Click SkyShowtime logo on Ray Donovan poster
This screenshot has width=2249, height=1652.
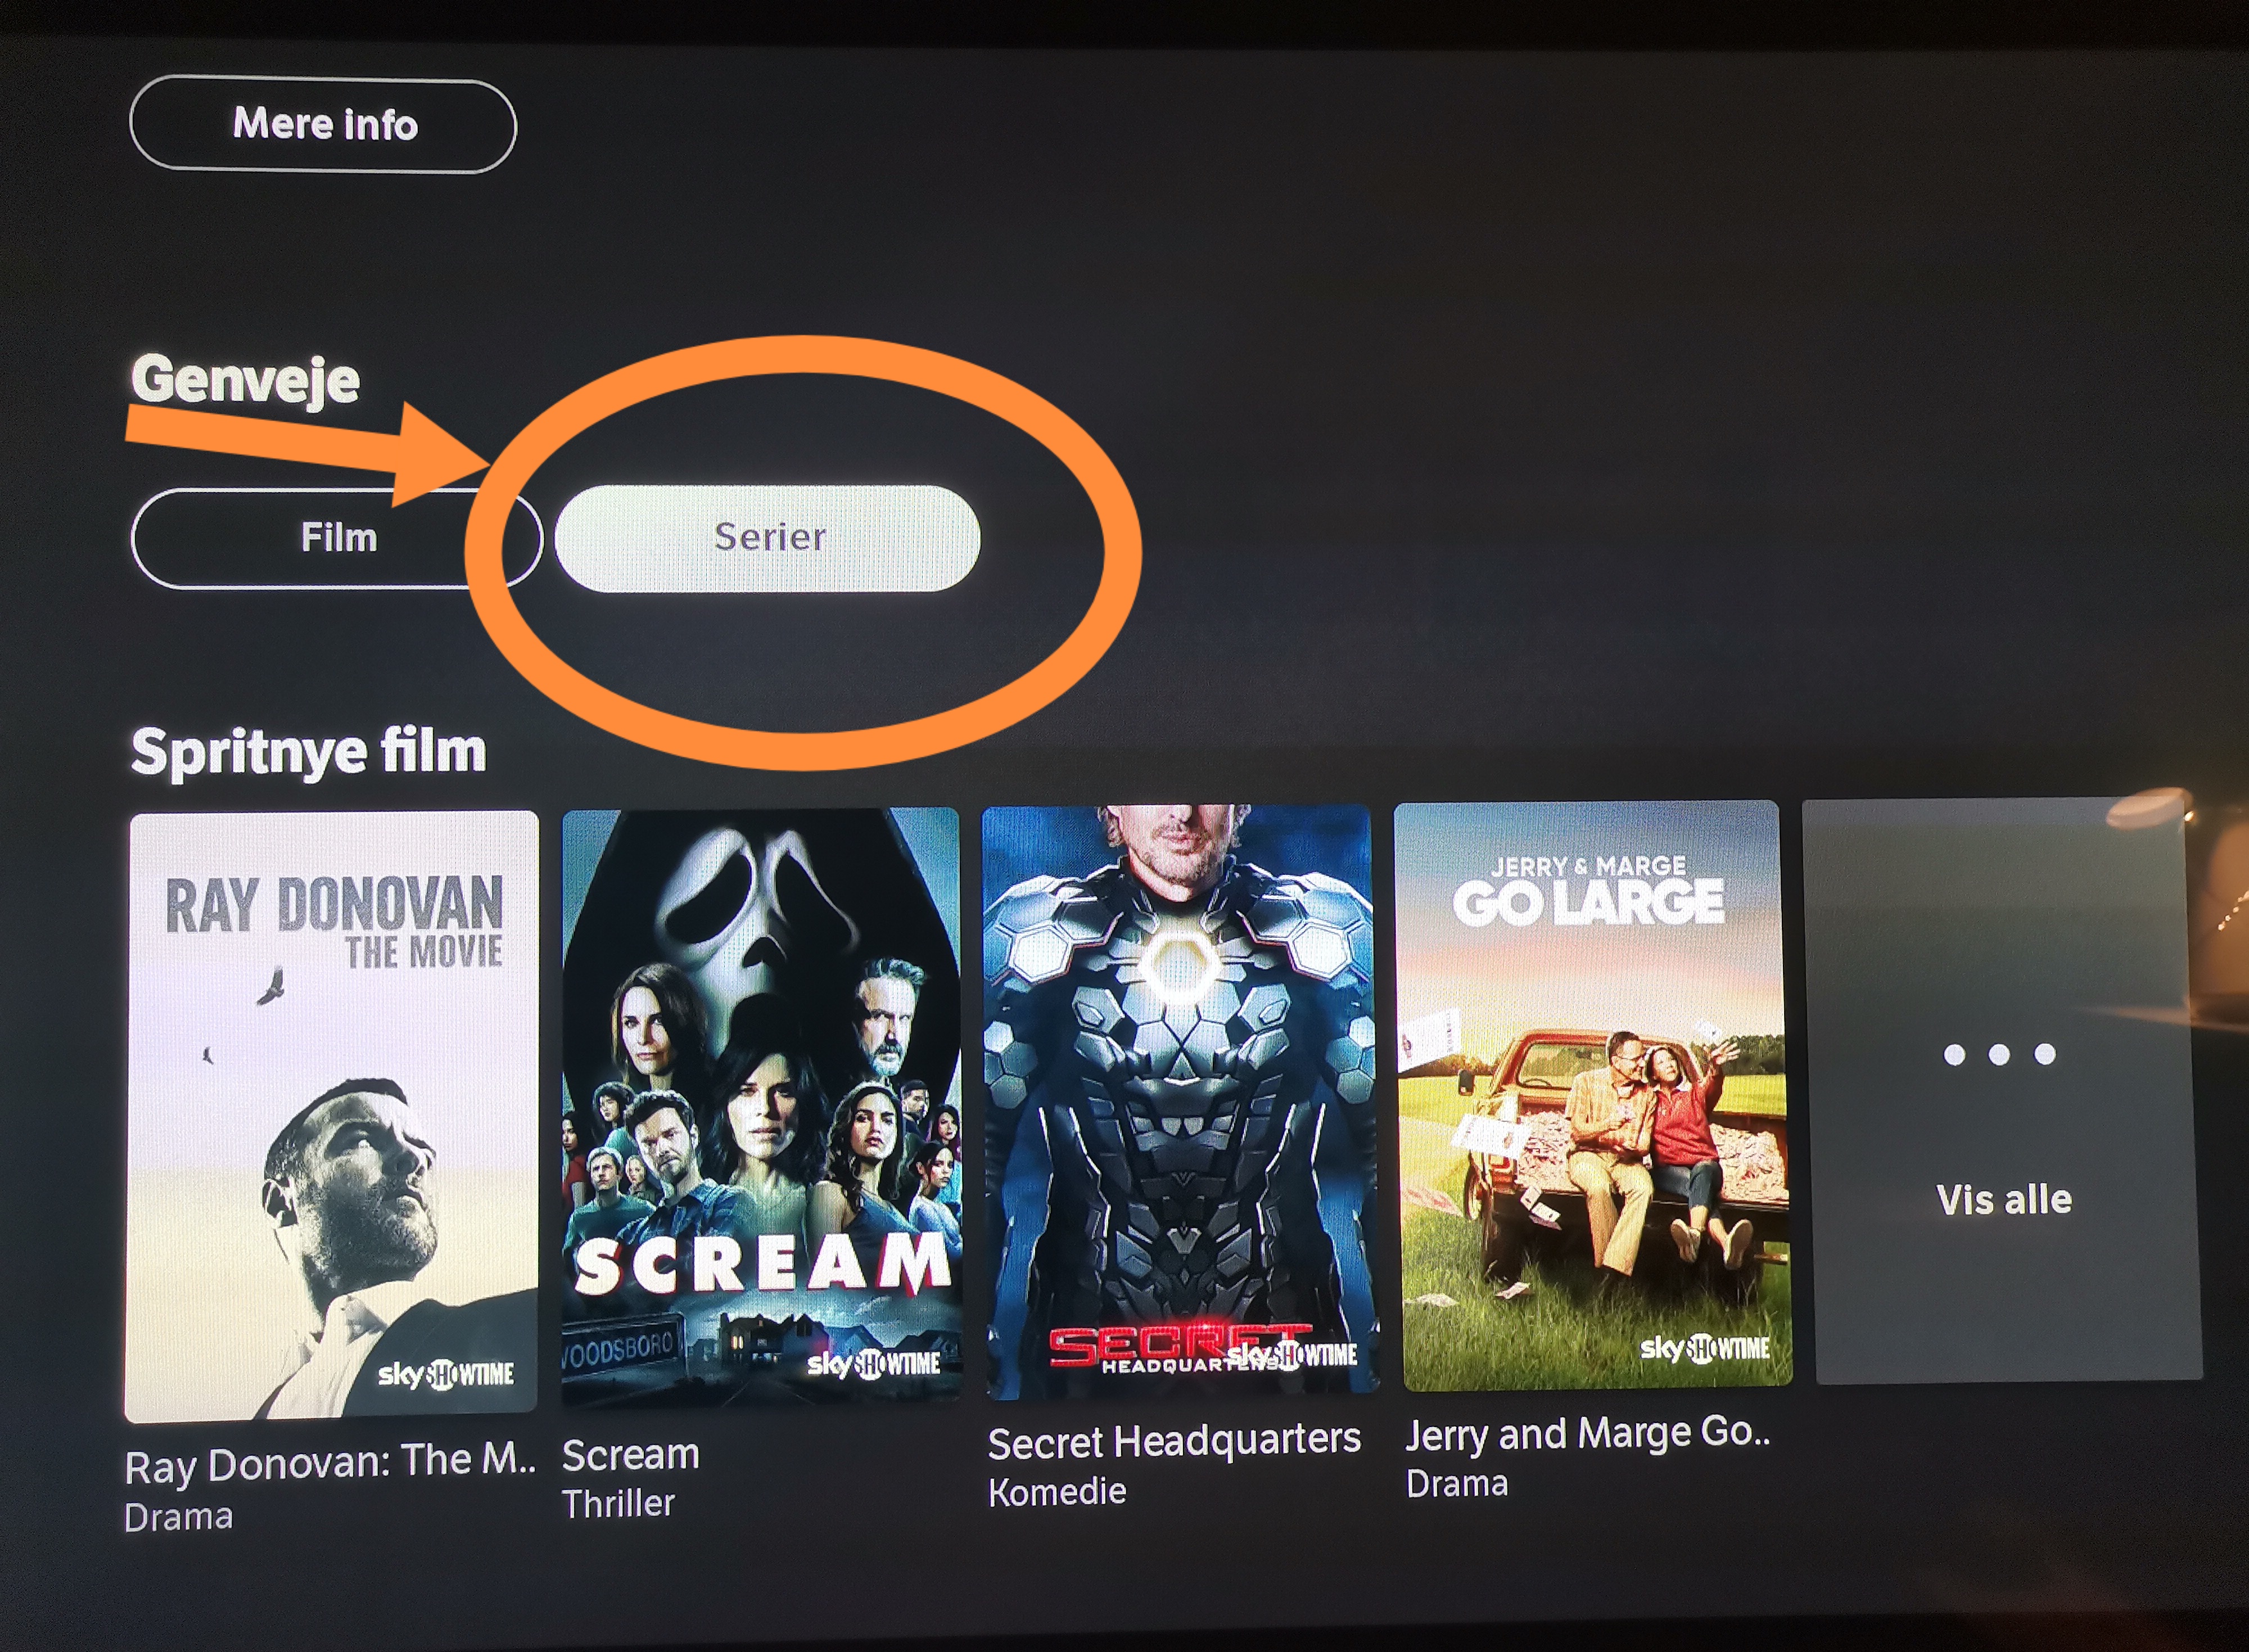click(x=445, y=1375)
